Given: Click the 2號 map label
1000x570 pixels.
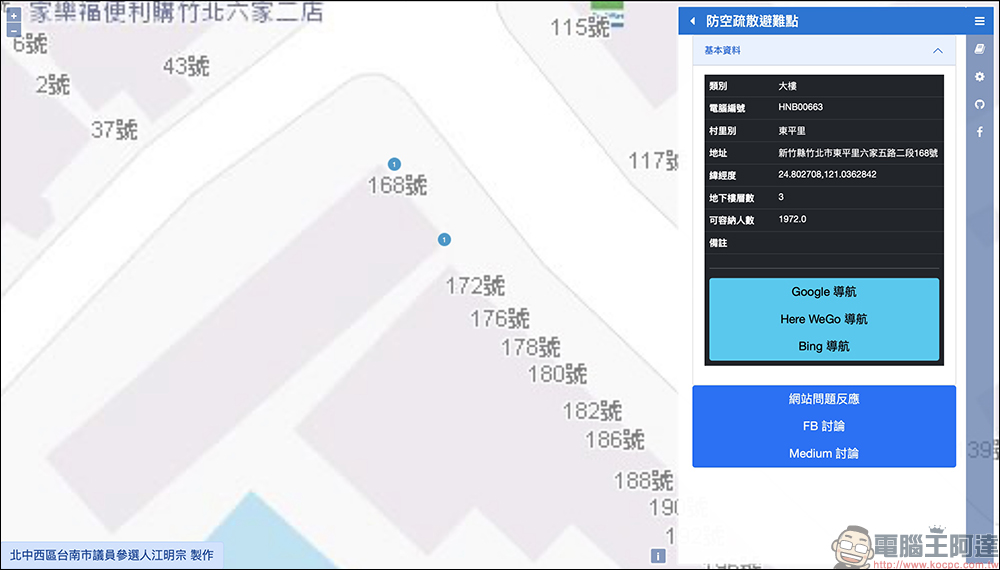Looking at the screenshot, I should point(53,85).
